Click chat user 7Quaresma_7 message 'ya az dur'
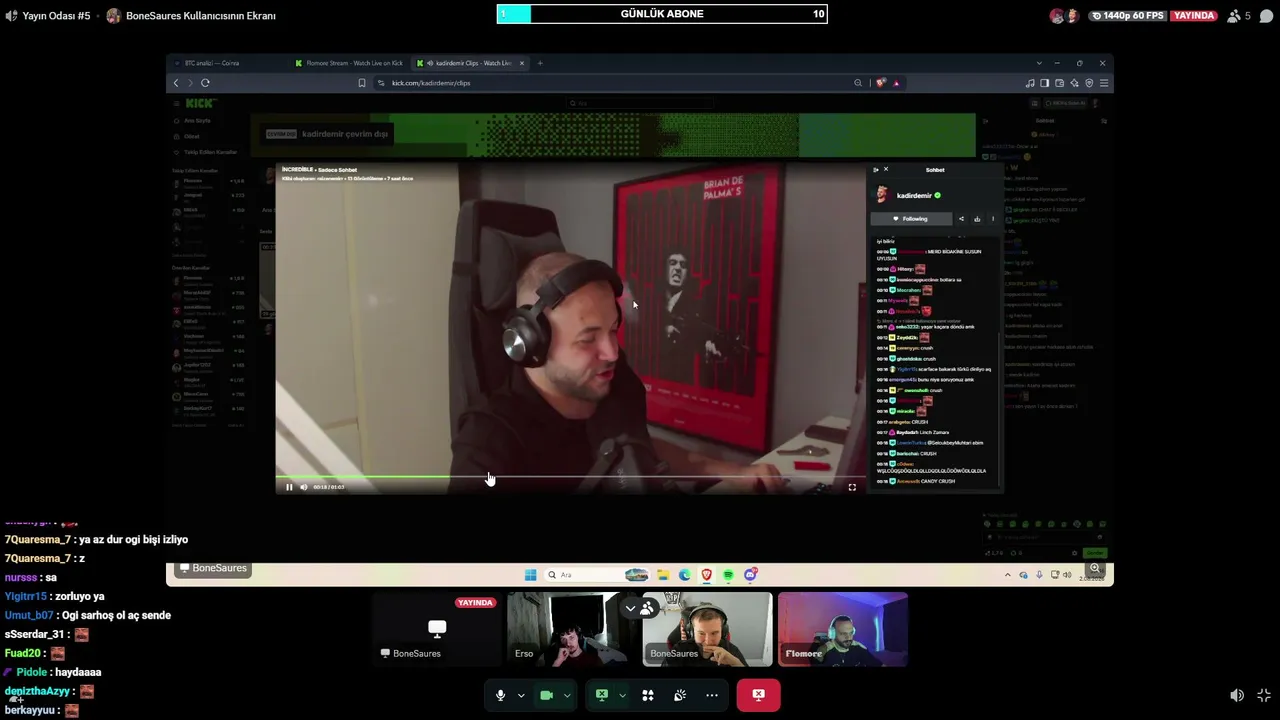Viewport: 1280px width, 720px height. [96, 540]
